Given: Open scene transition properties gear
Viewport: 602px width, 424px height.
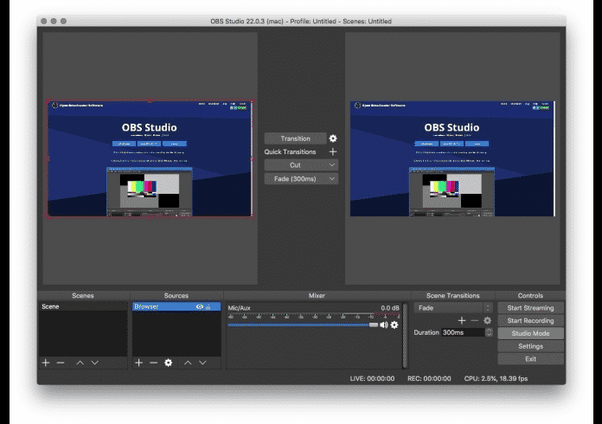Looking at the screenshot, I should [487, 320].
